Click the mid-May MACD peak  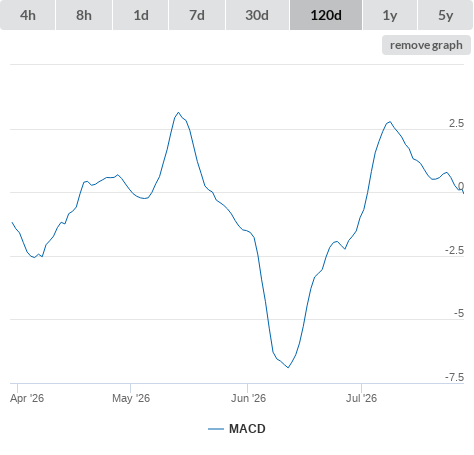coord(178,113)
